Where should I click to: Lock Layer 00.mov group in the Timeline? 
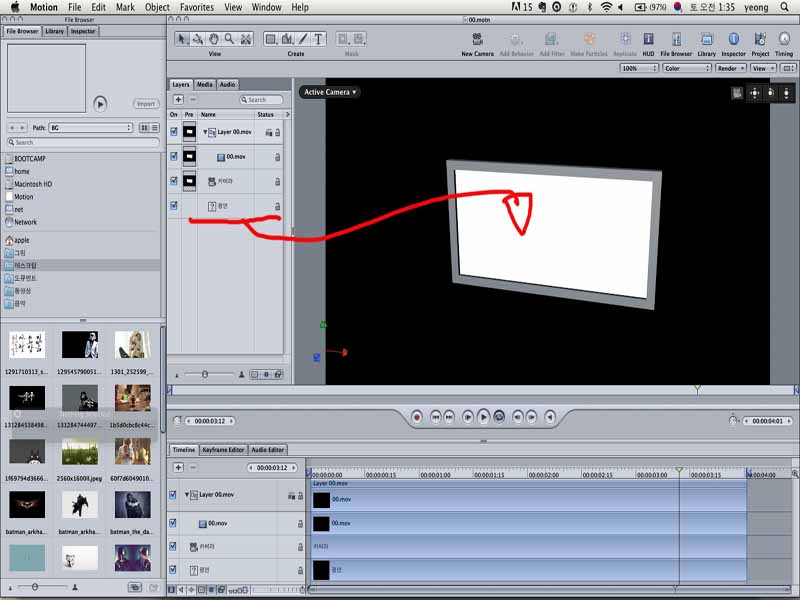pos(301,495)
